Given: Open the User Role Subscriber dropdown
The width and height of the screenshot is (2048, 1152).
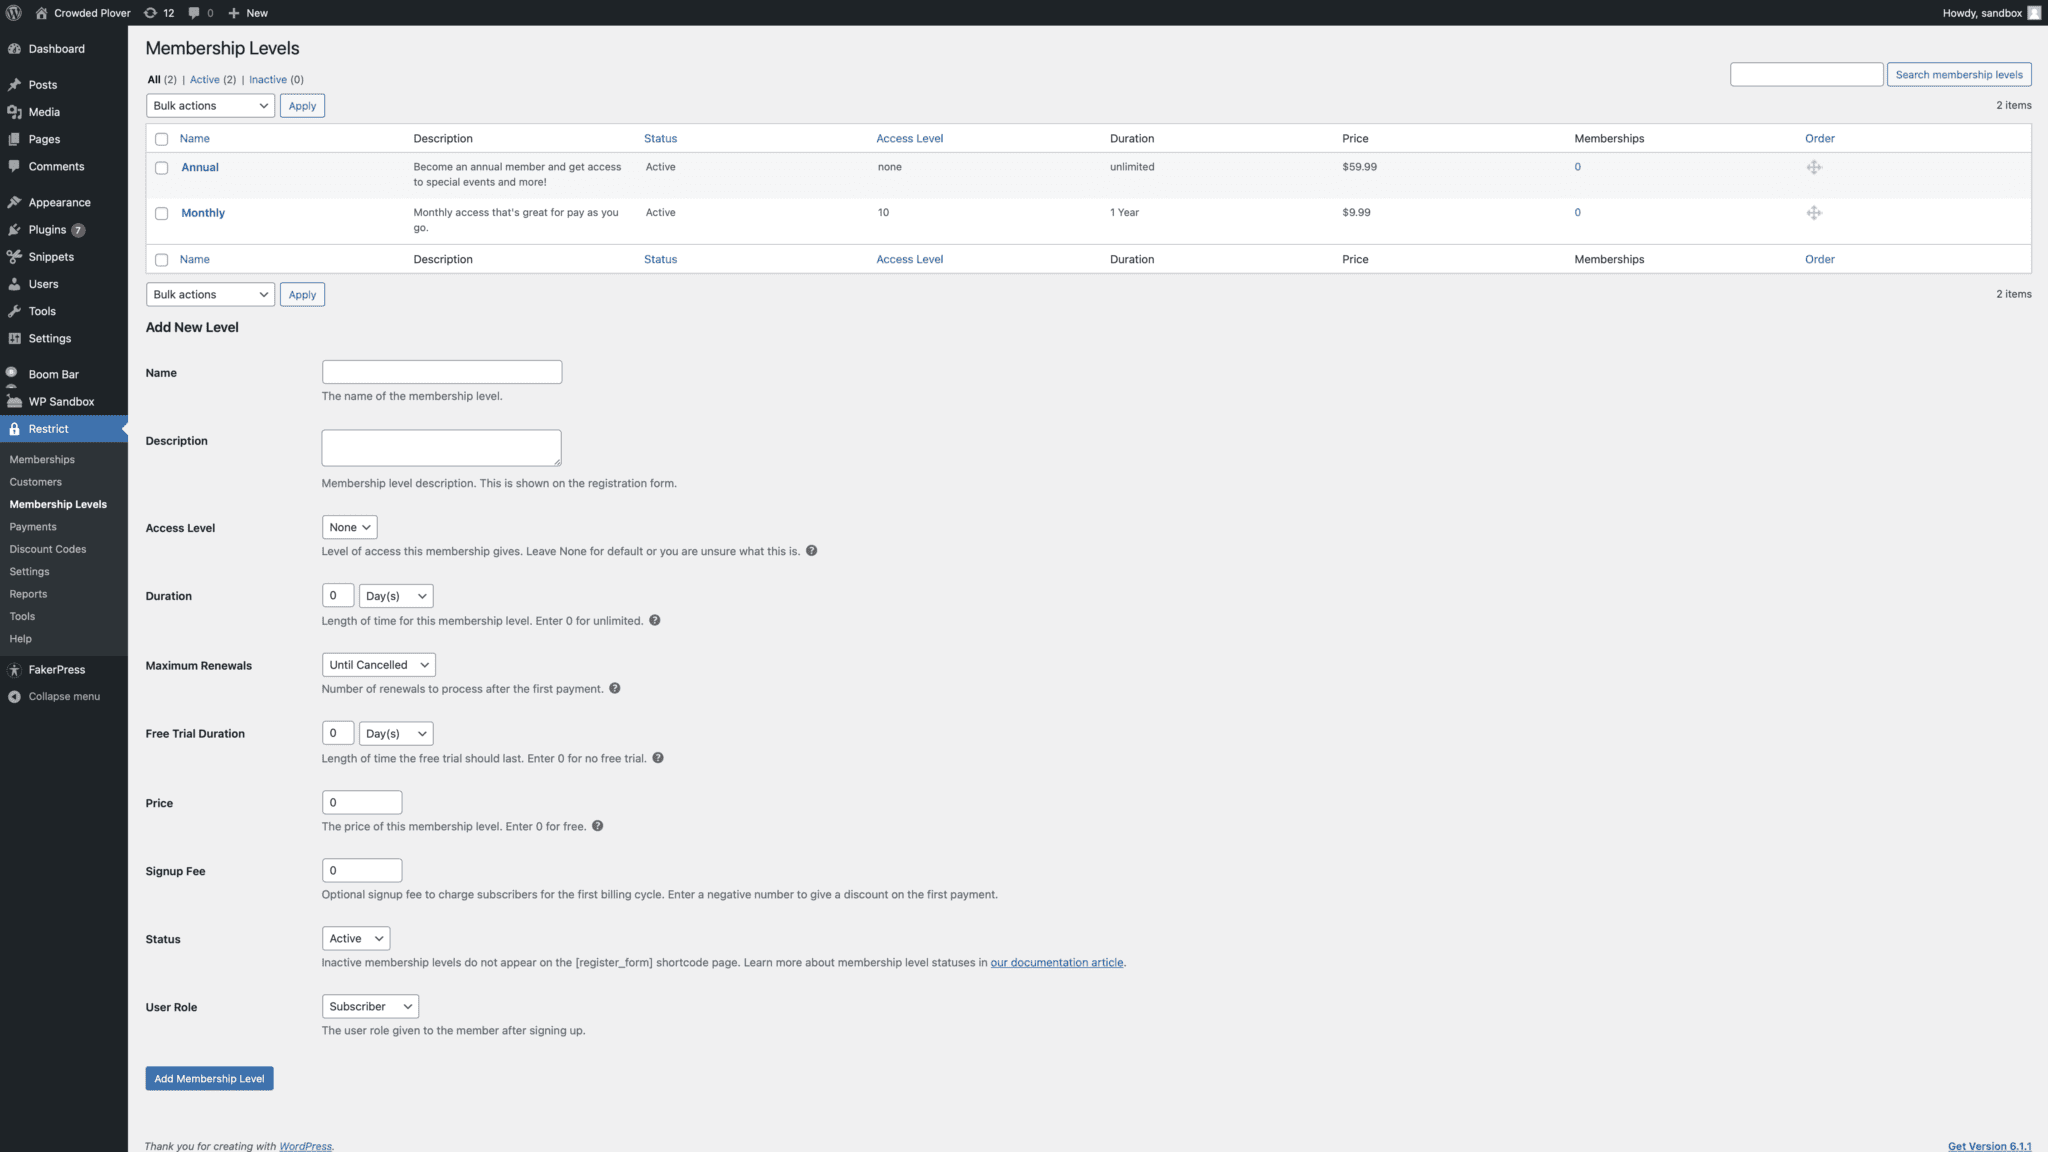Looking at the screenshot, I should pyautogui.click(x=370, y=1007).
